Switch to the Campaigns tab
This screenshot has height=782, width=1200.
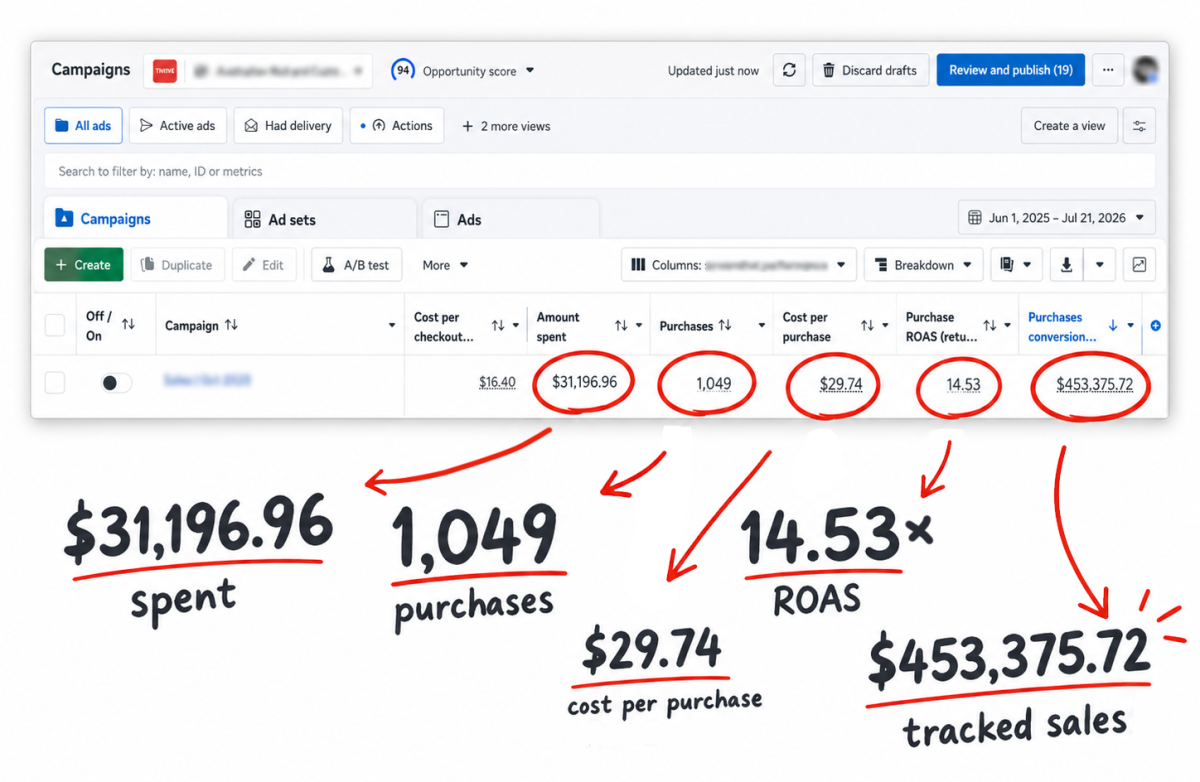(136, 218)
